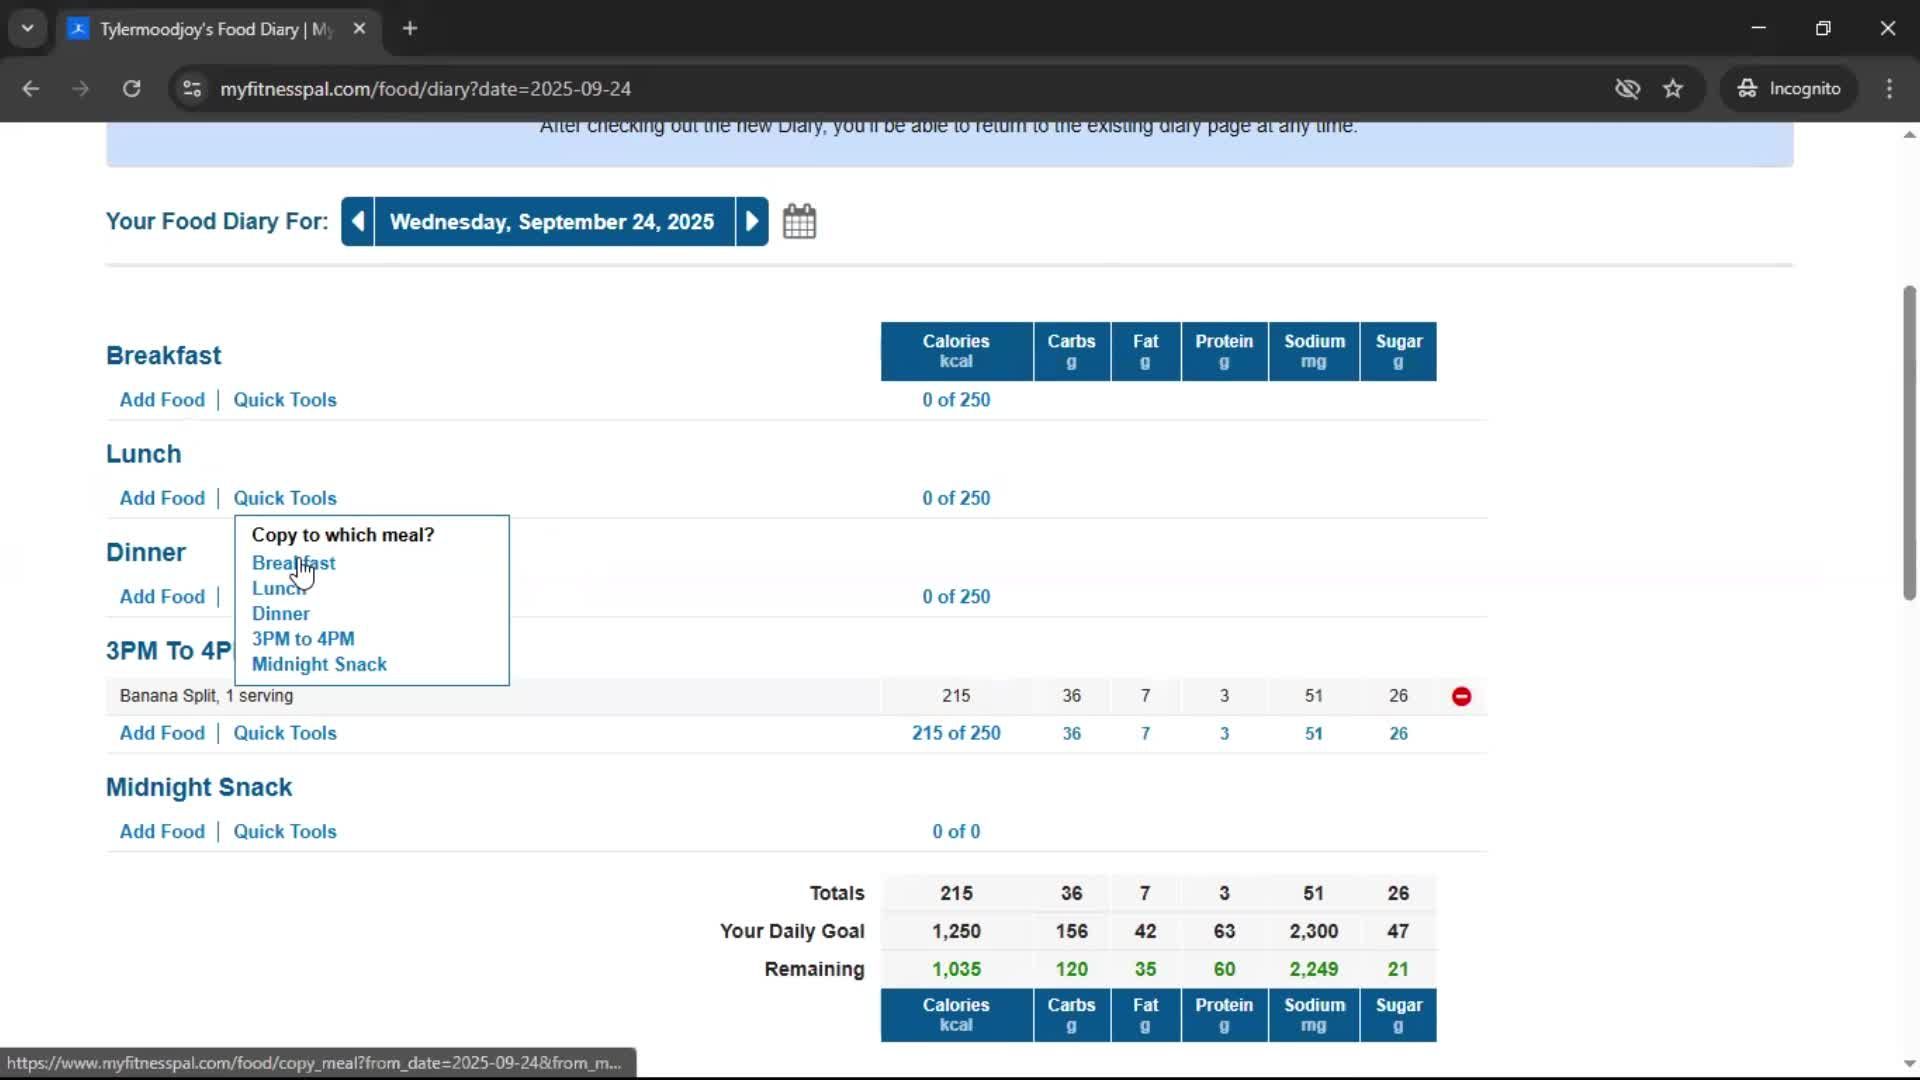The image size is (1920, 1080).
Task: Click the Incognito indicator
Action: (x=1789, y=88)
